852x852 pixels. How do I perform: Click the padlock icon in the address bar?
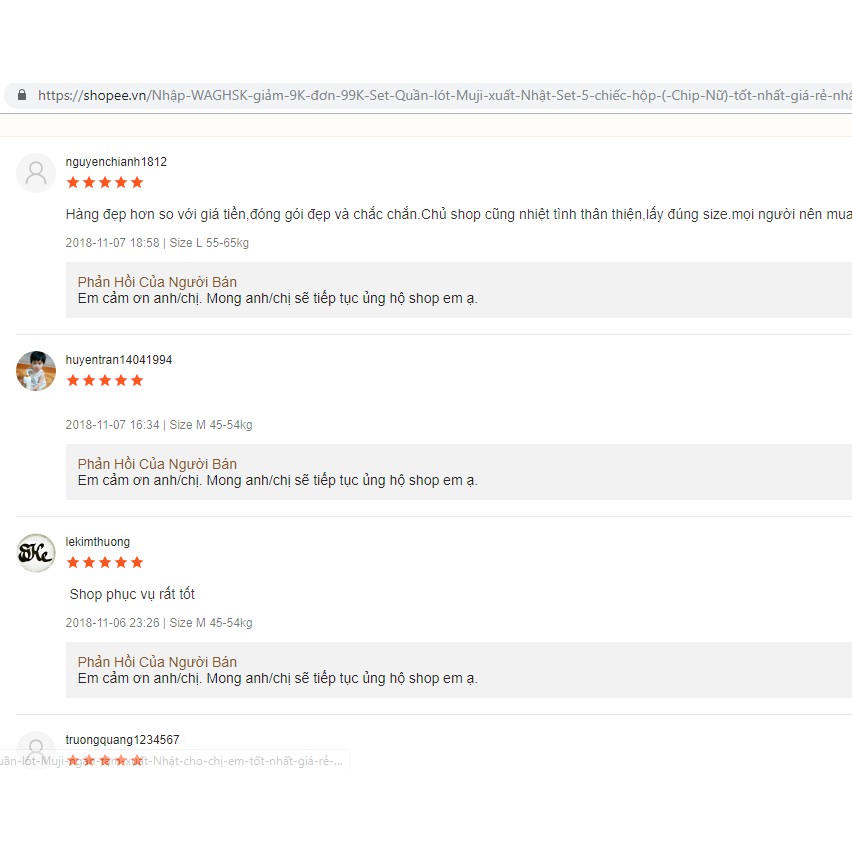pos(21,96)
